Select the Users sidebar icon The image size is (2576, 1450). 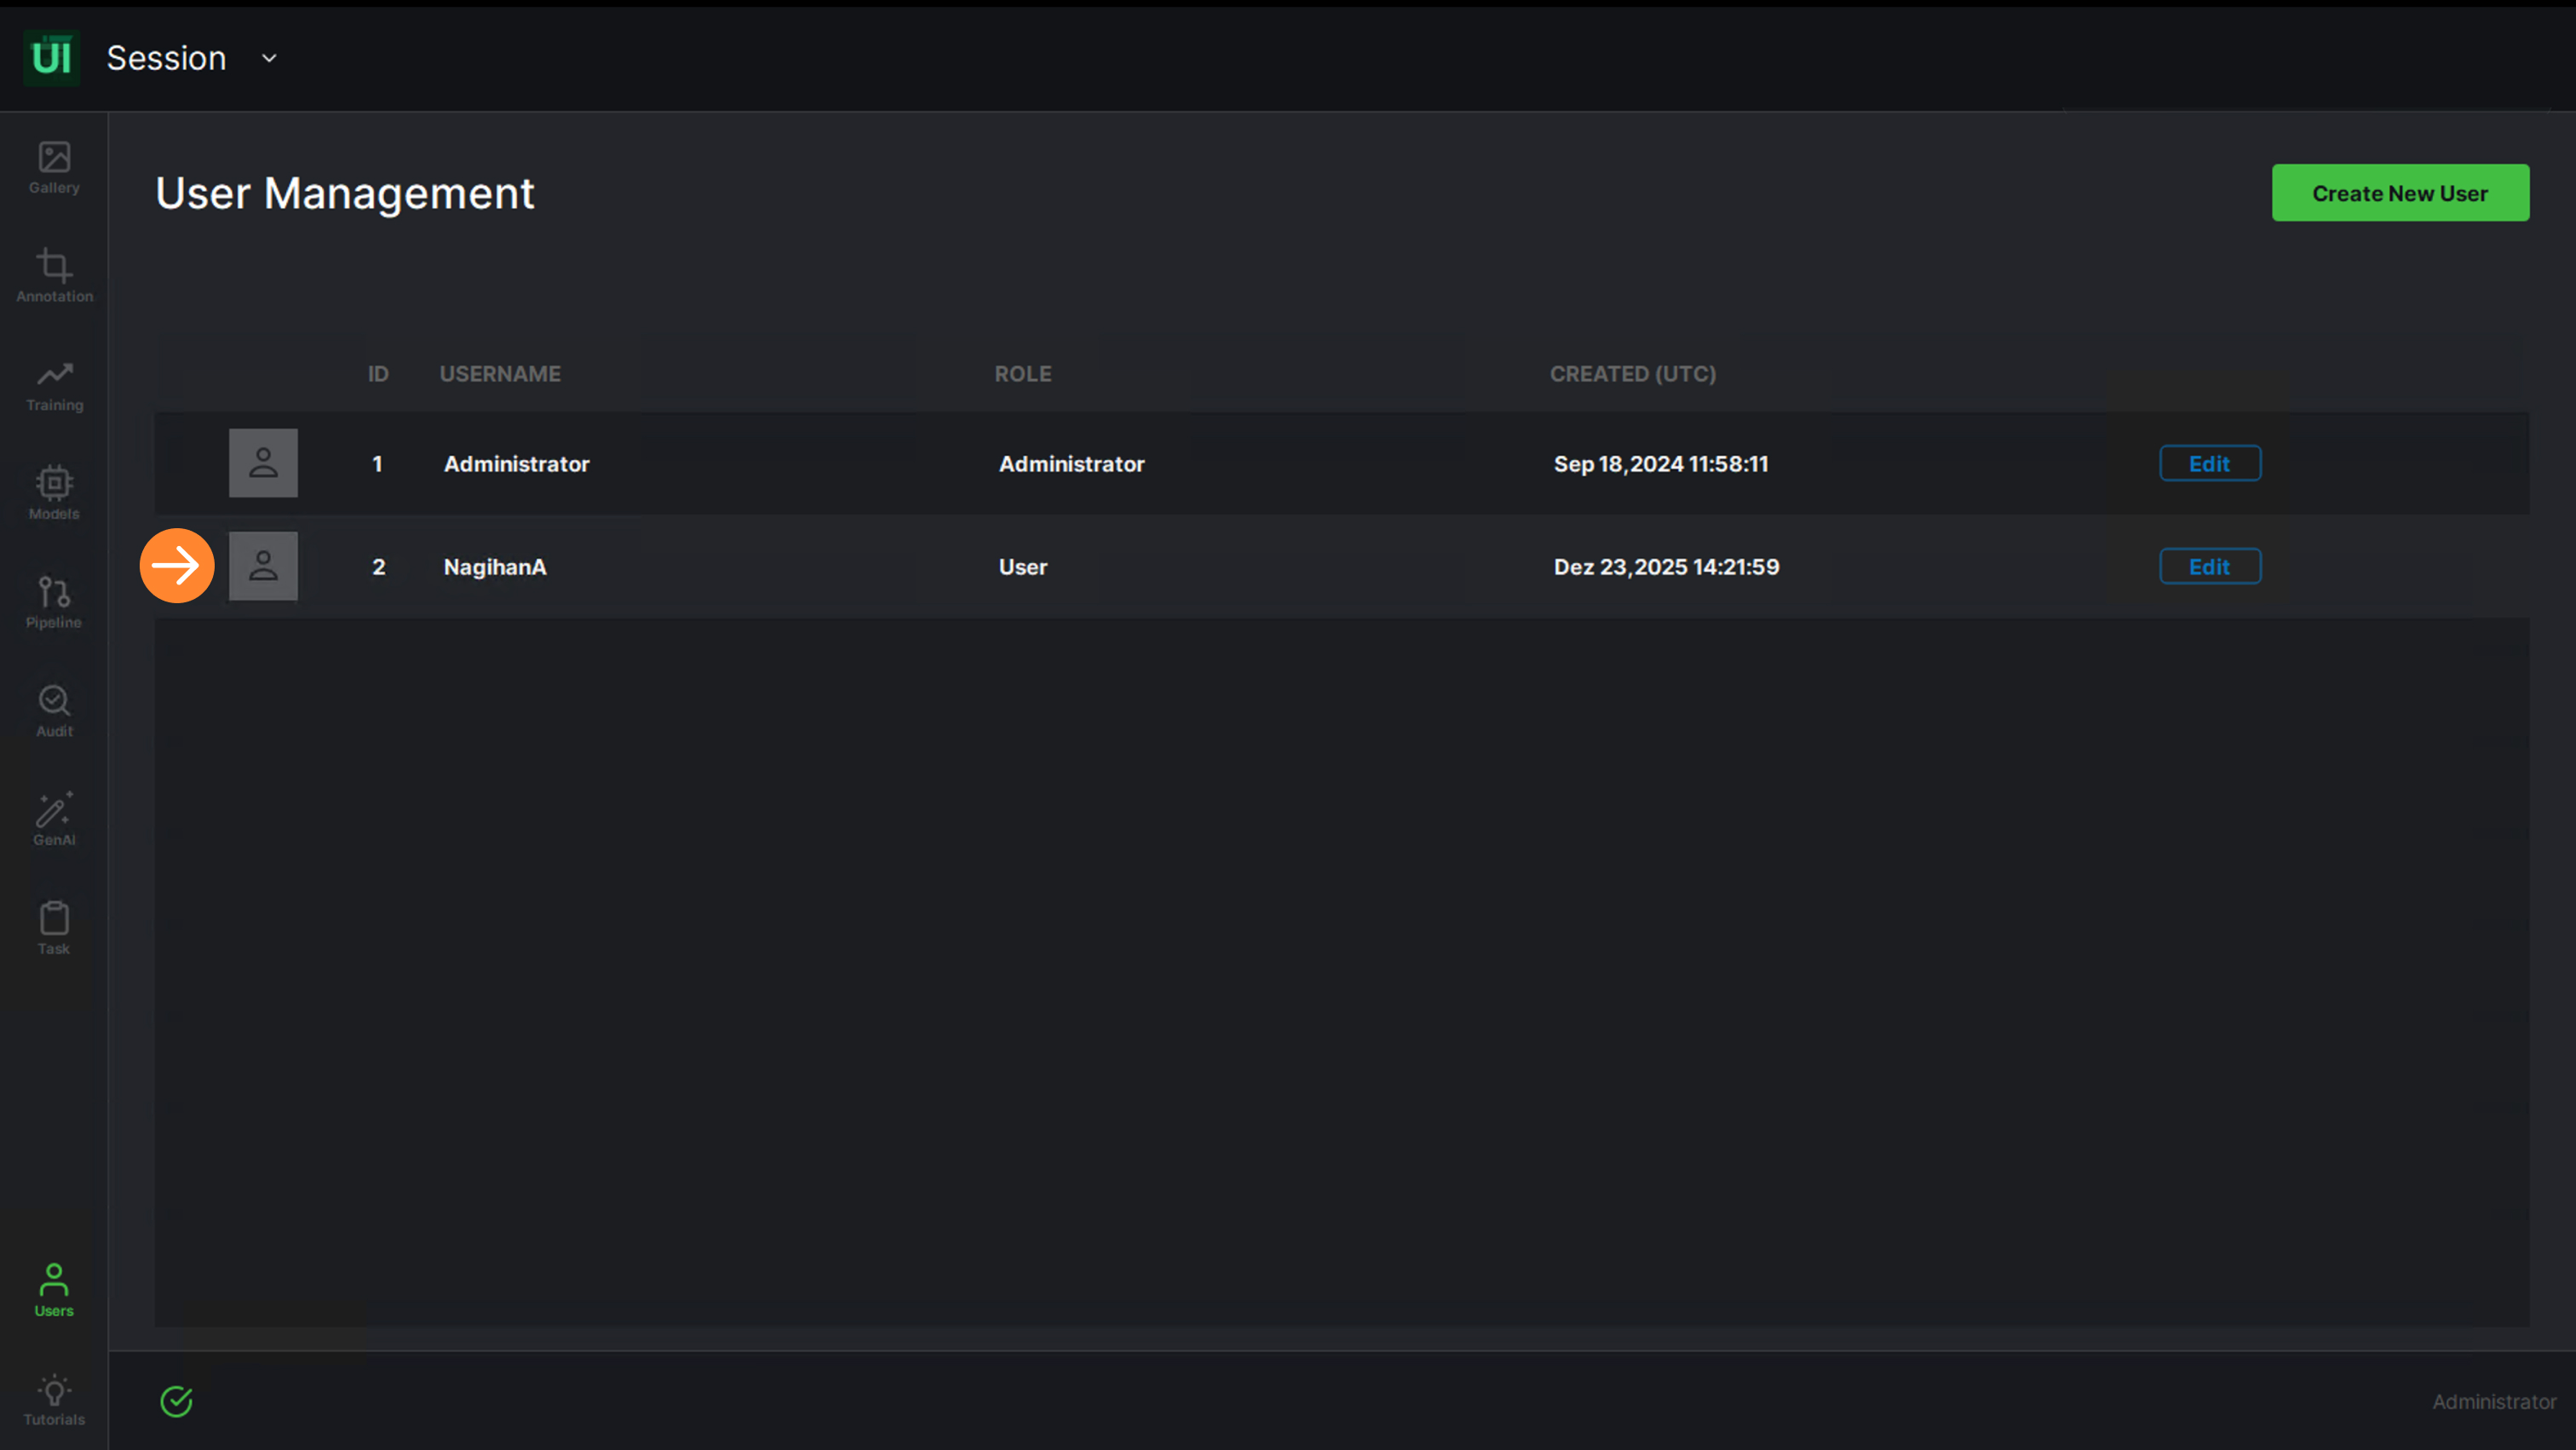click(x=54, y=1290)
